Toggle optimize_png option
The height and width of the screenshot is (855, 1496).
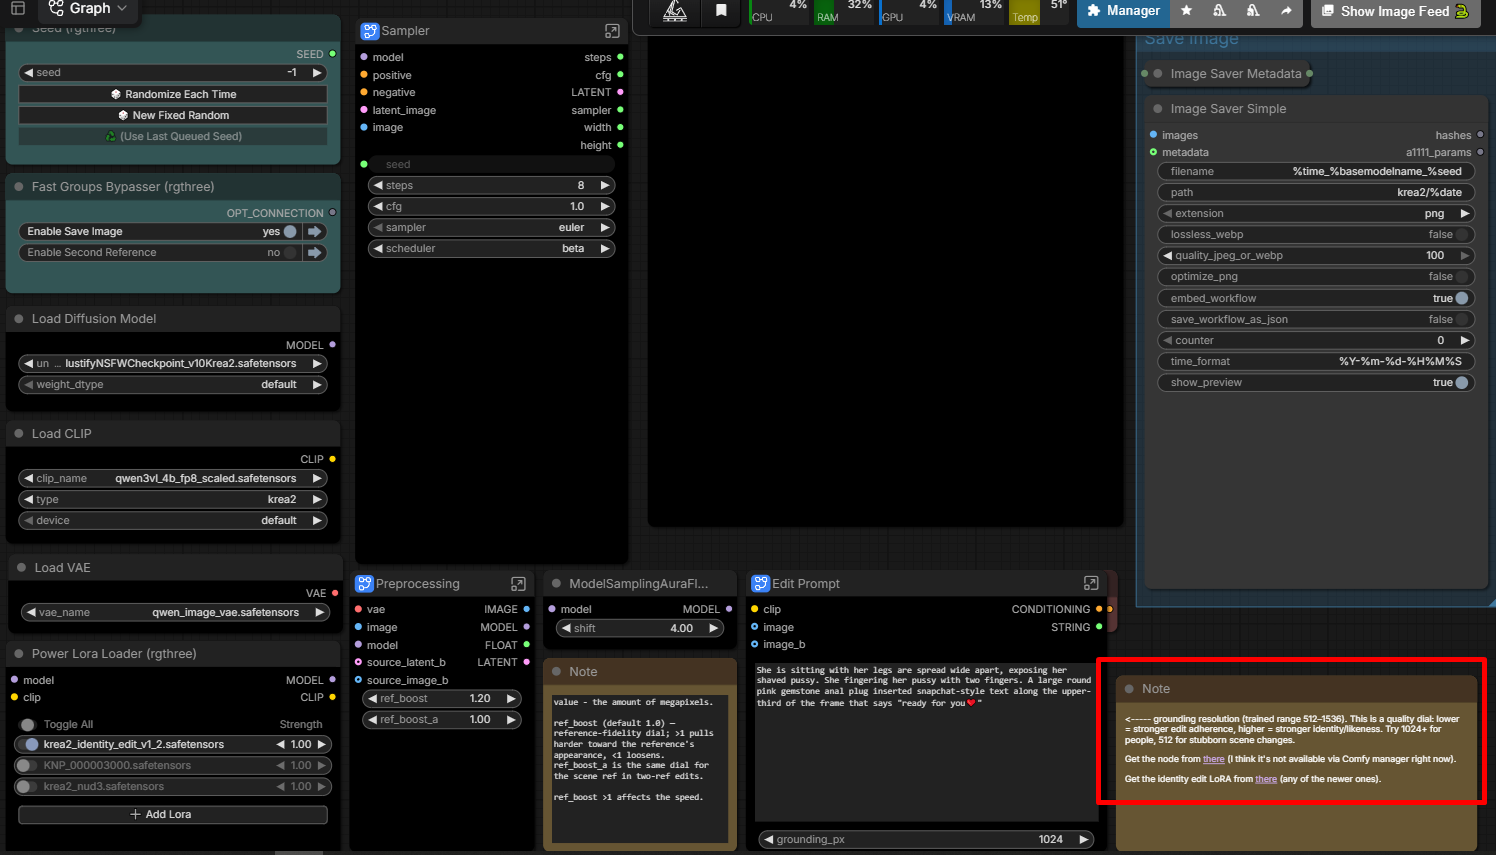coord(1461,277)
